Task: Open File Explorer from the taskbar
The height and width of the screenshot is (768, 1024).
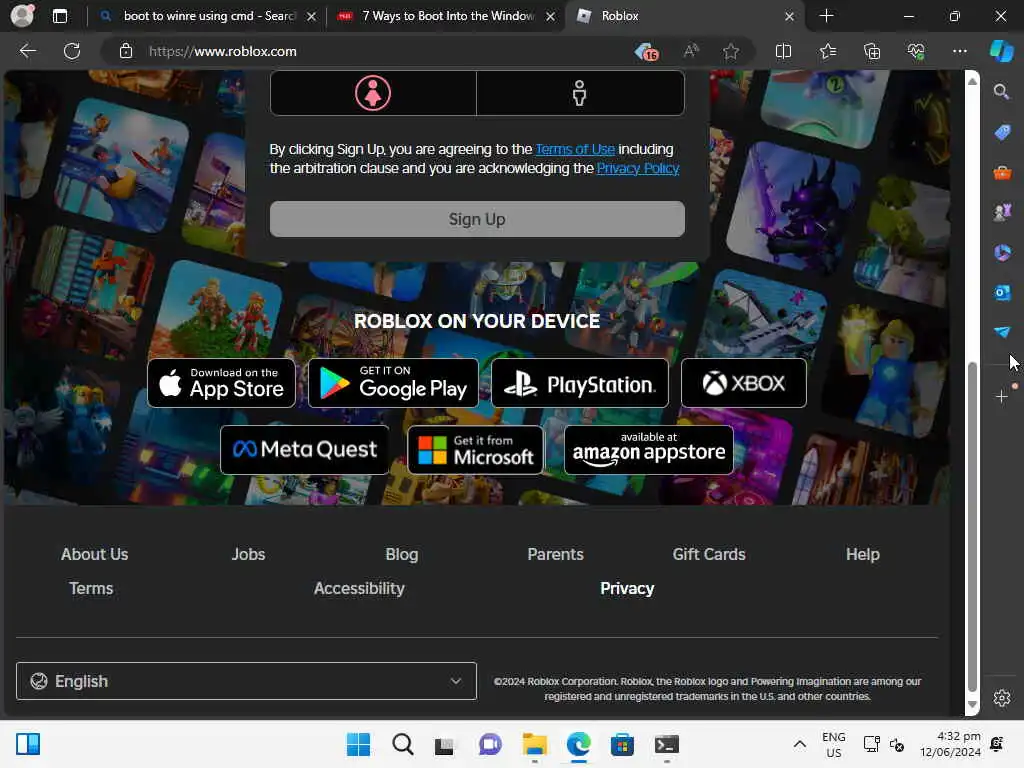Action: [534, 744]
